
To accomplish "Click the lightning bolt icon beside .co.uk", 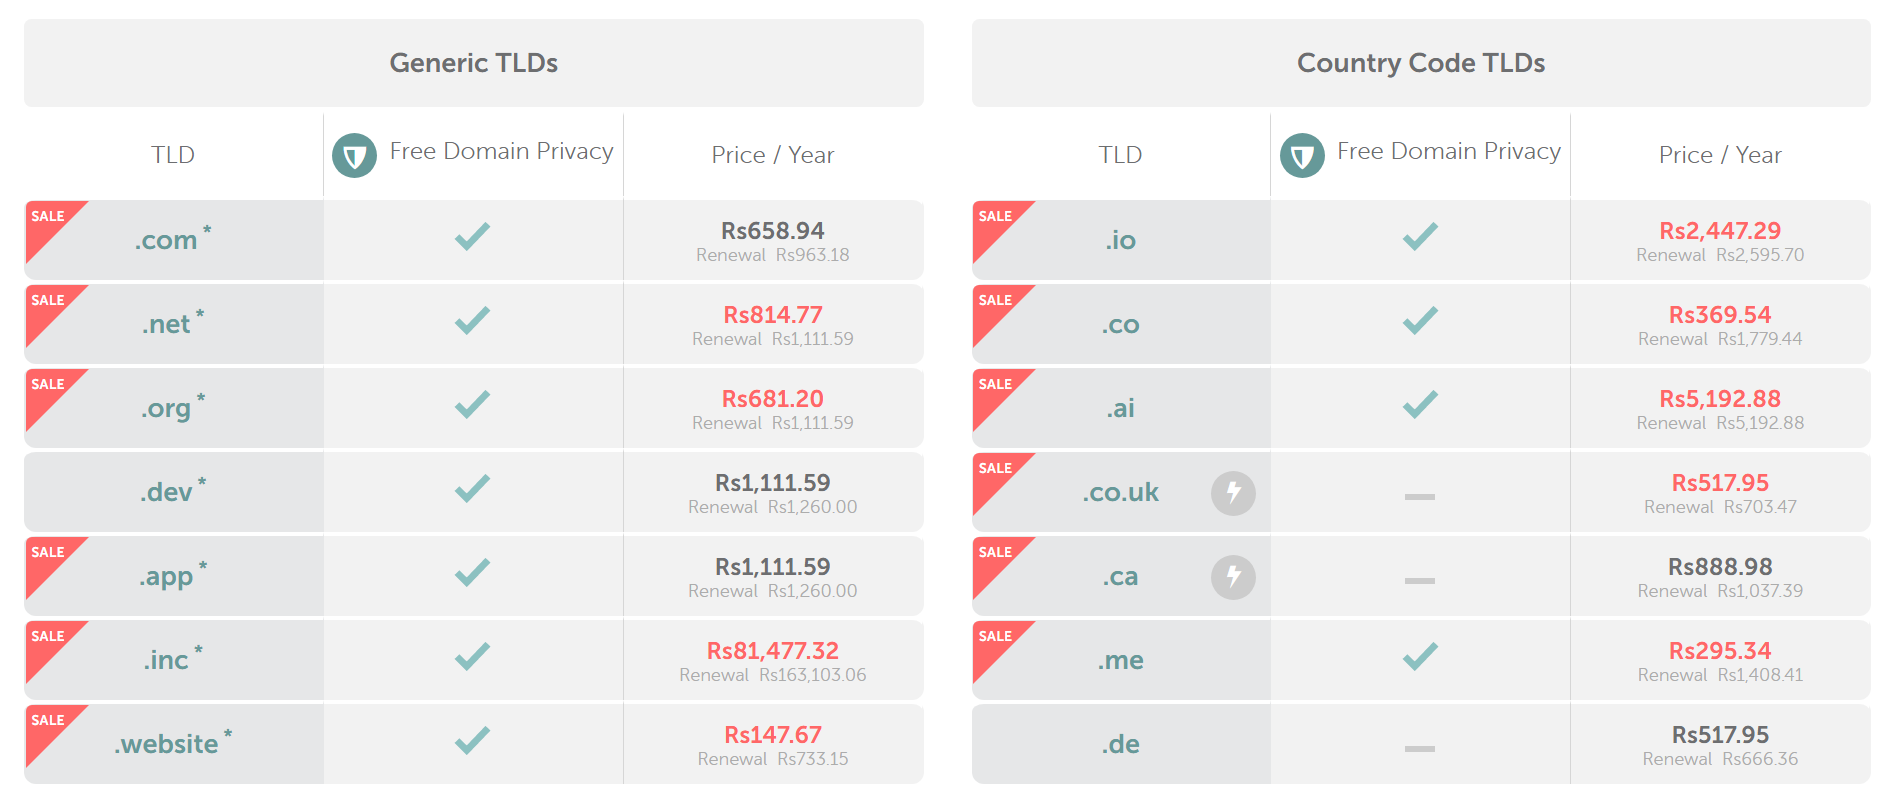I will point(1233,493).
